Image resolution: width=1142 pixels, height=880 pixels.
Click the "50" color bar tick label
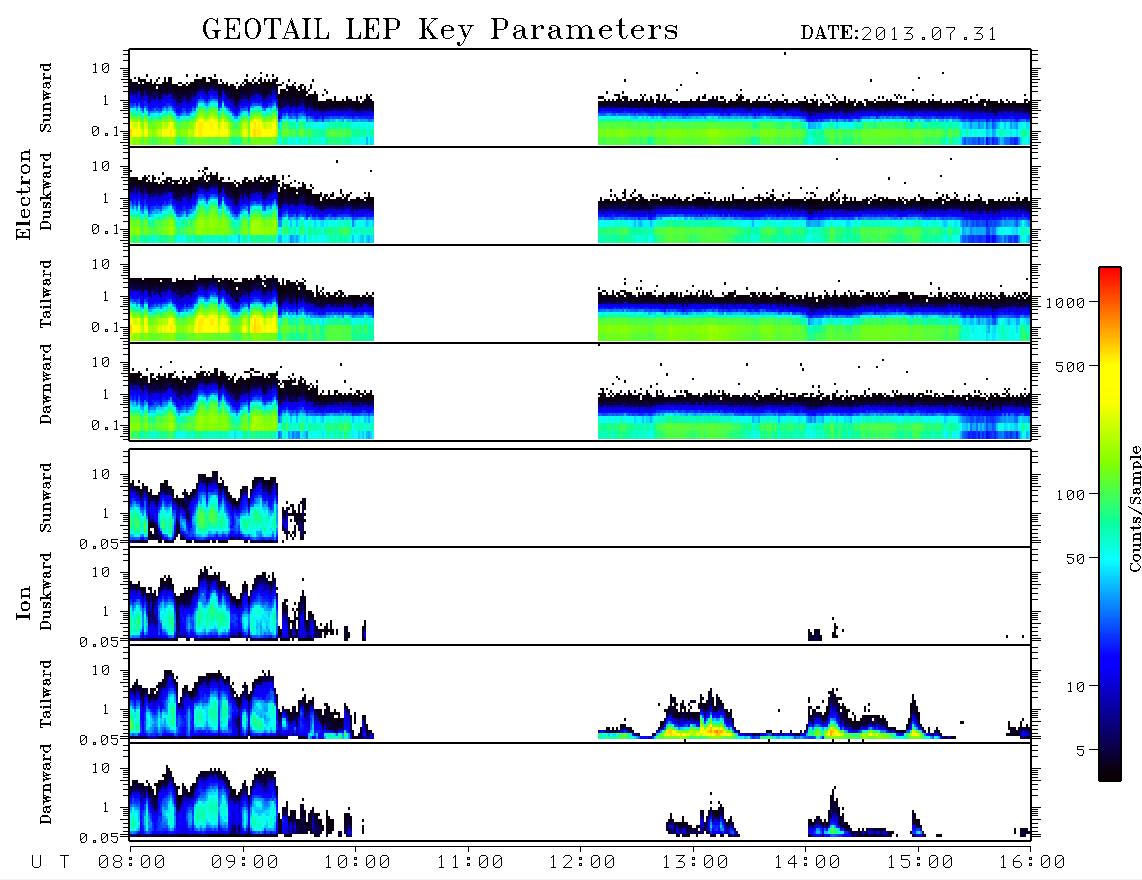point(1075,559)
